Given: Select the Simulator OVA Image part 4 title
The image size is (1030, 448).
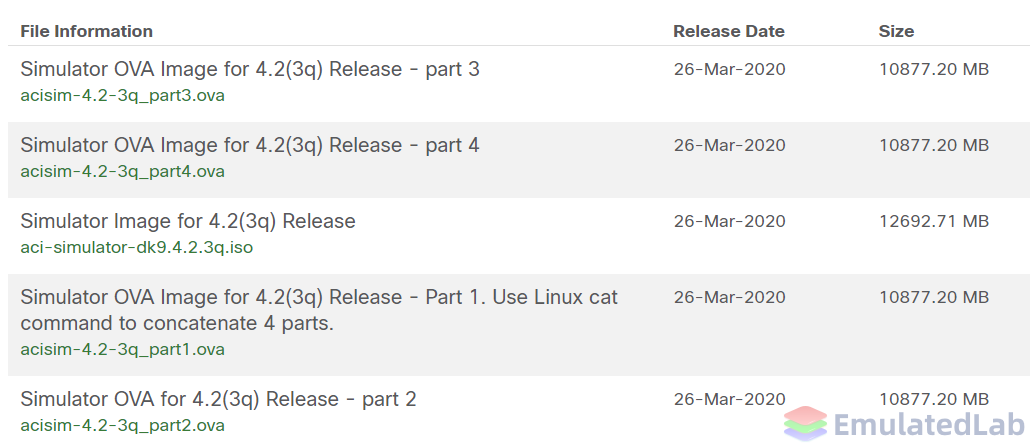Looking at the screenshot, I should (x=250, y=145).
